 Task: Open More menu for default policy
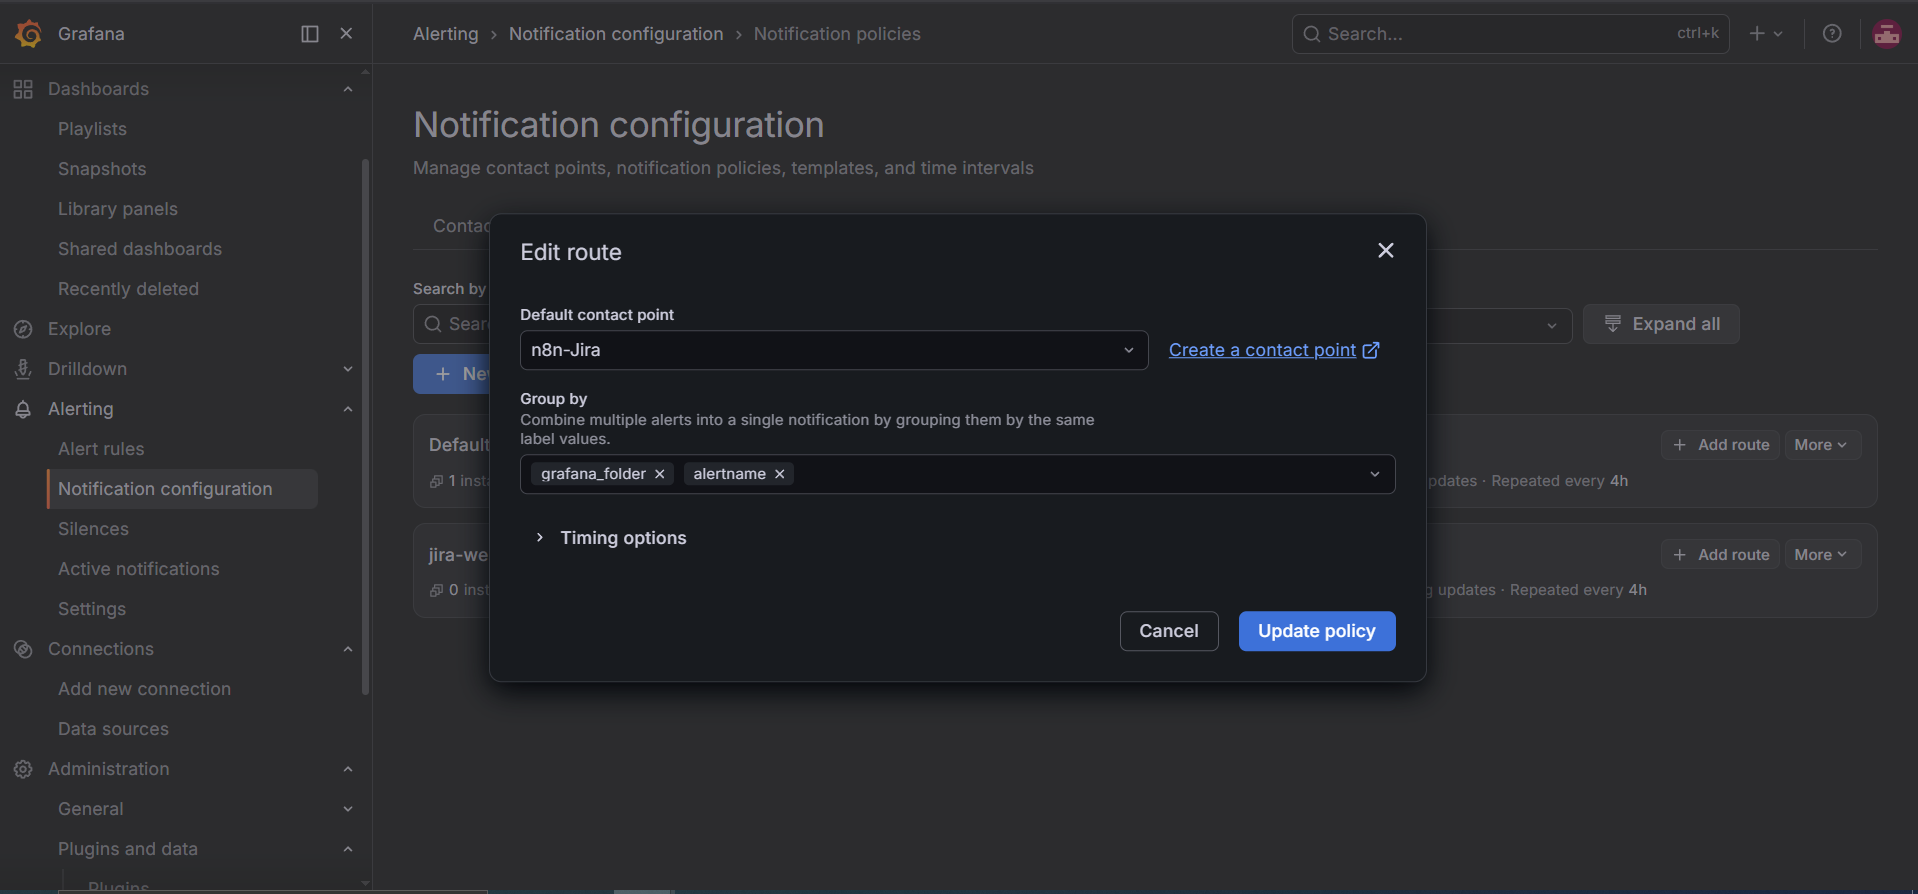pos(1821,445)
